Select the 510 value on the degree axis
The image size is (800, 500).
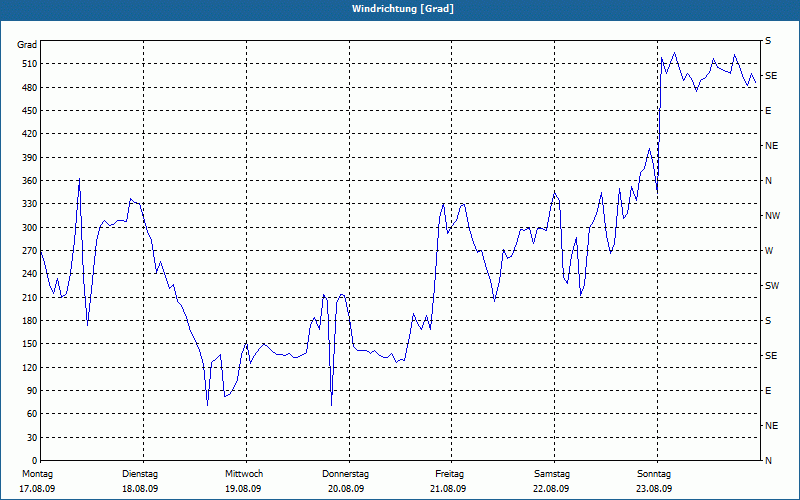point(30,64)
